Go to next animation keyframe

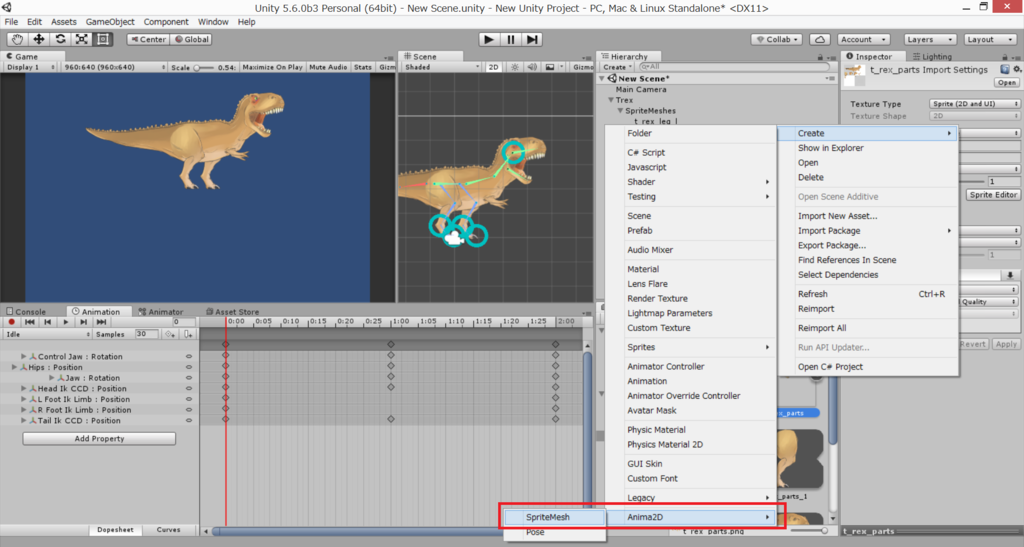pos(84,322)
